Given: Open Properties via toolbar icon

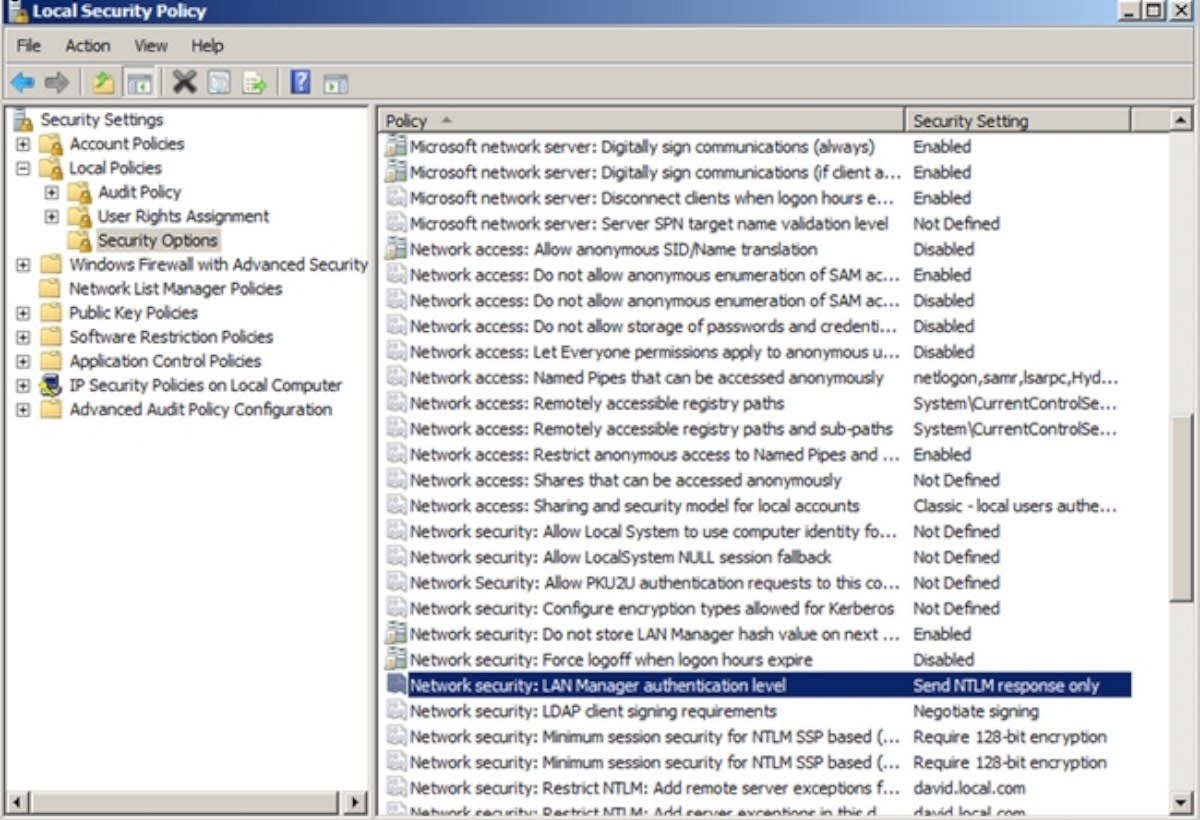Looking at the screenshot, I should point(219,82).
